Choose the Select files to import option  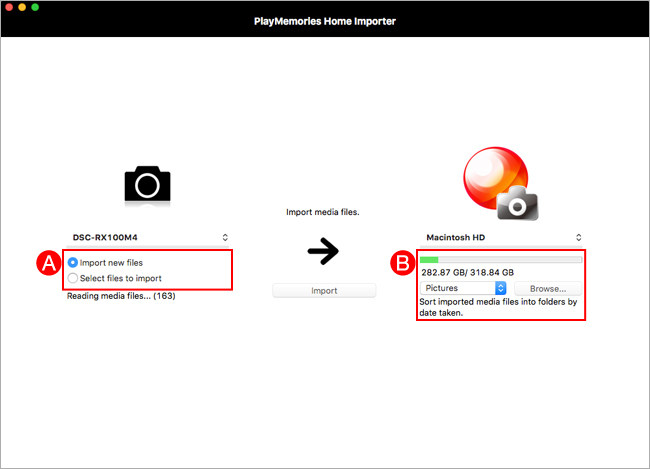coord(73,278)
